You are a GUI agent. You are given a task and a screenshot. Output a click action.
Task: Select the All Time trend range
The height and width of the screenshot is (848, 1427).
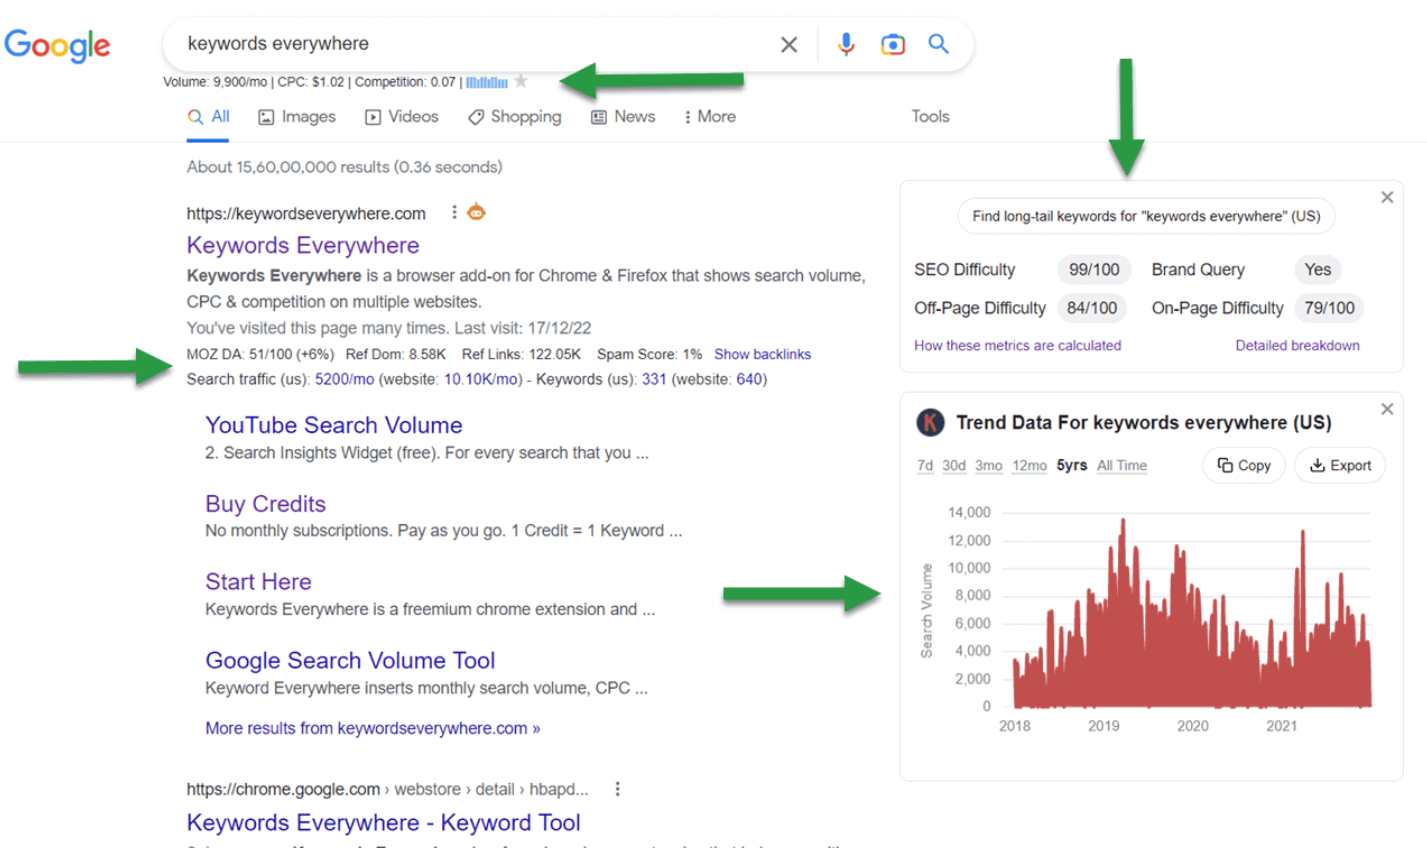[x=1122, y=465]
